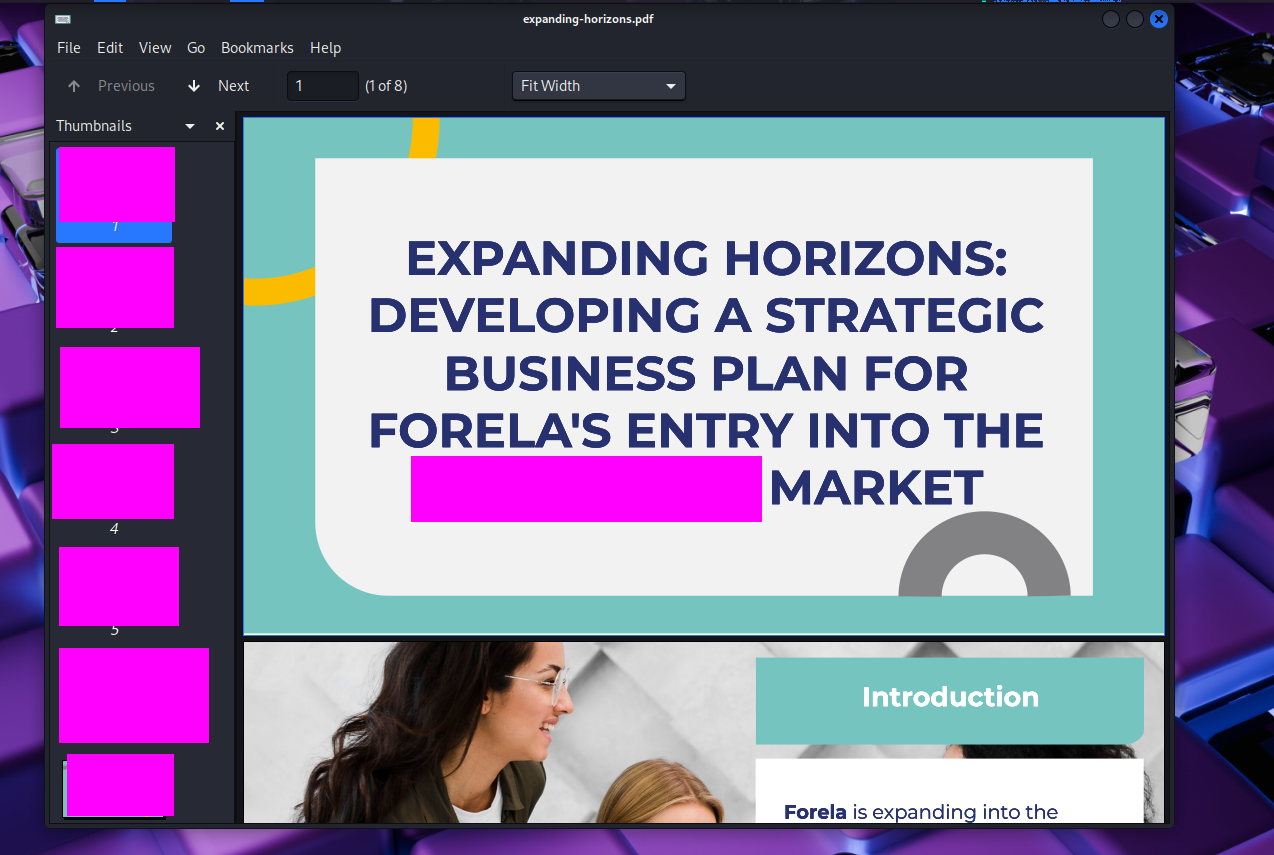The width and height of the screenshot is (1274, 855).
Task: Minimize the expanding-horizons.pdf window
Action: tap(1111, 19)
